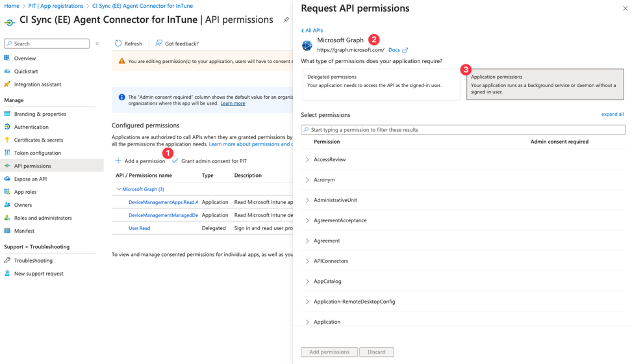
Task: Click the Refresh icon in toolbar
Action: pos(118,43)
